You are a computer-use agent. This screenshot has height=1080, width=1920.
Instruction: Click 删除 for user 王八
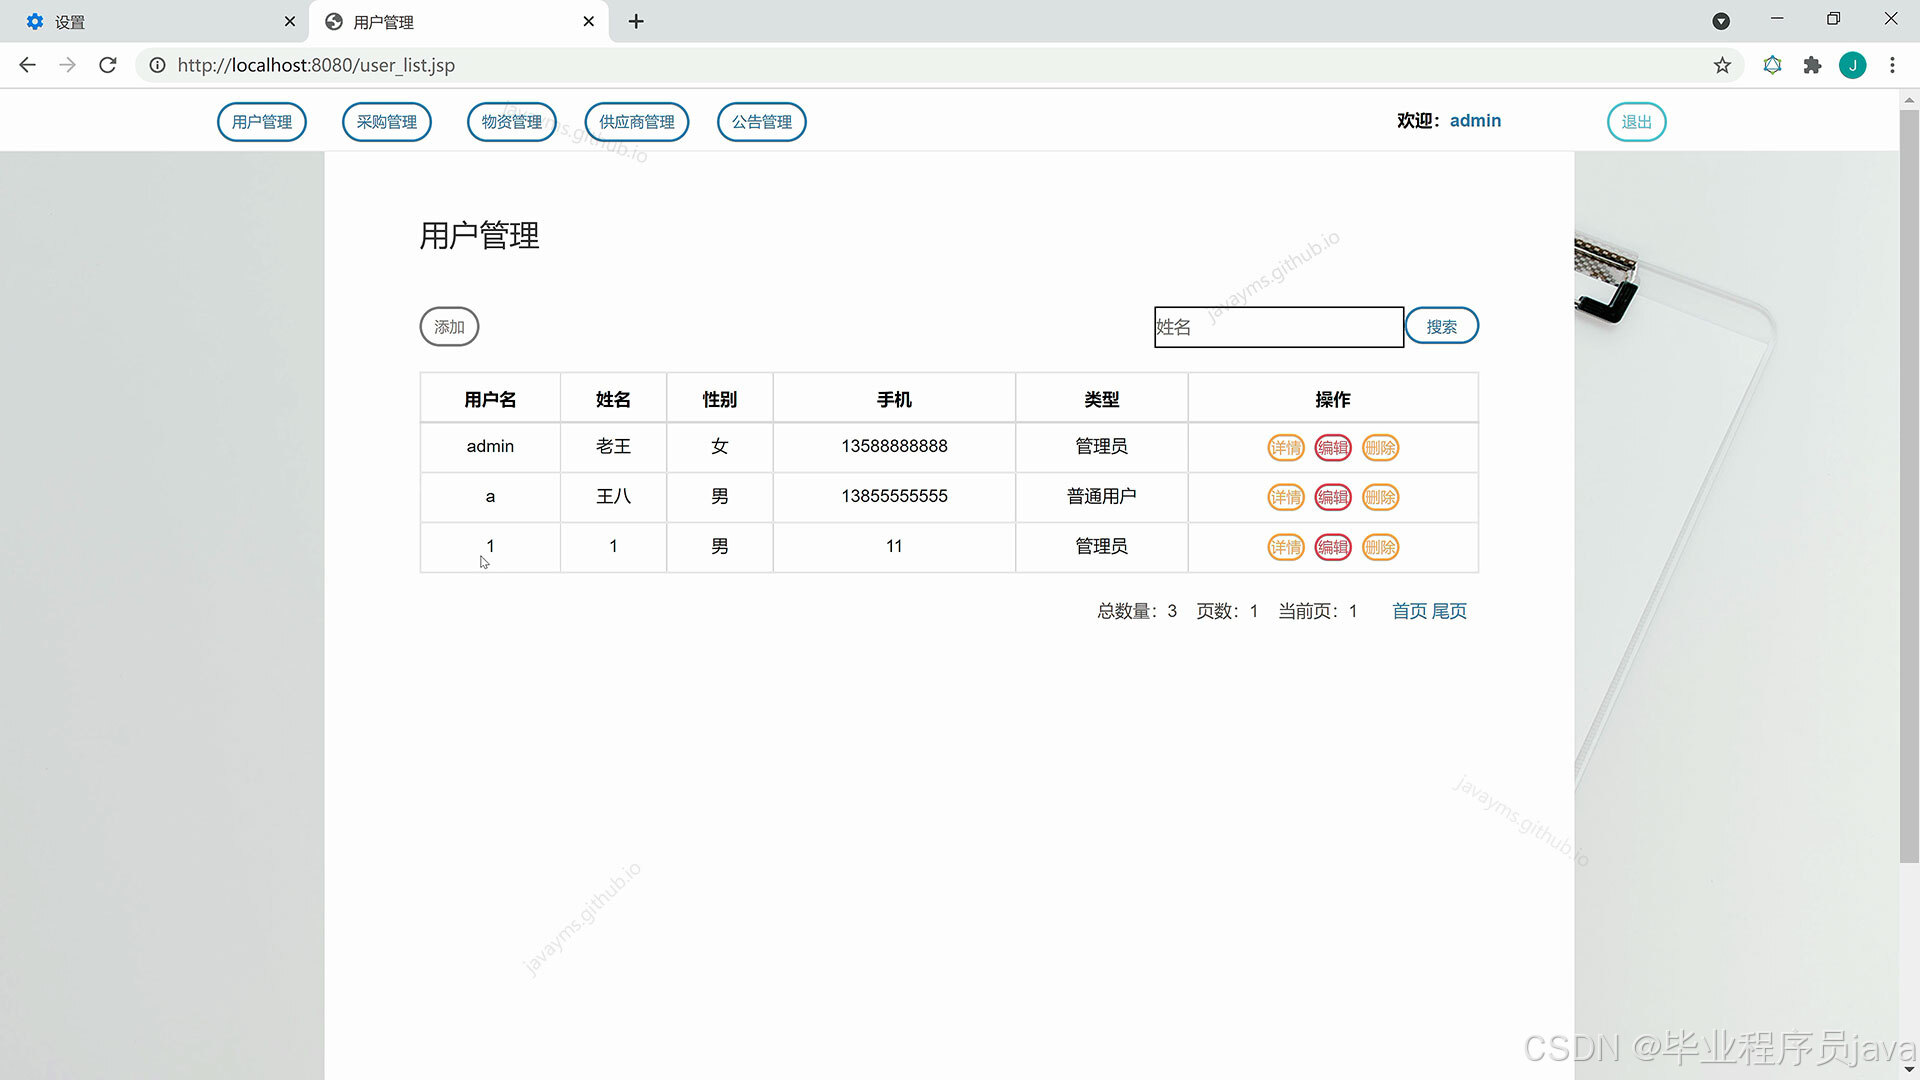1380,497
